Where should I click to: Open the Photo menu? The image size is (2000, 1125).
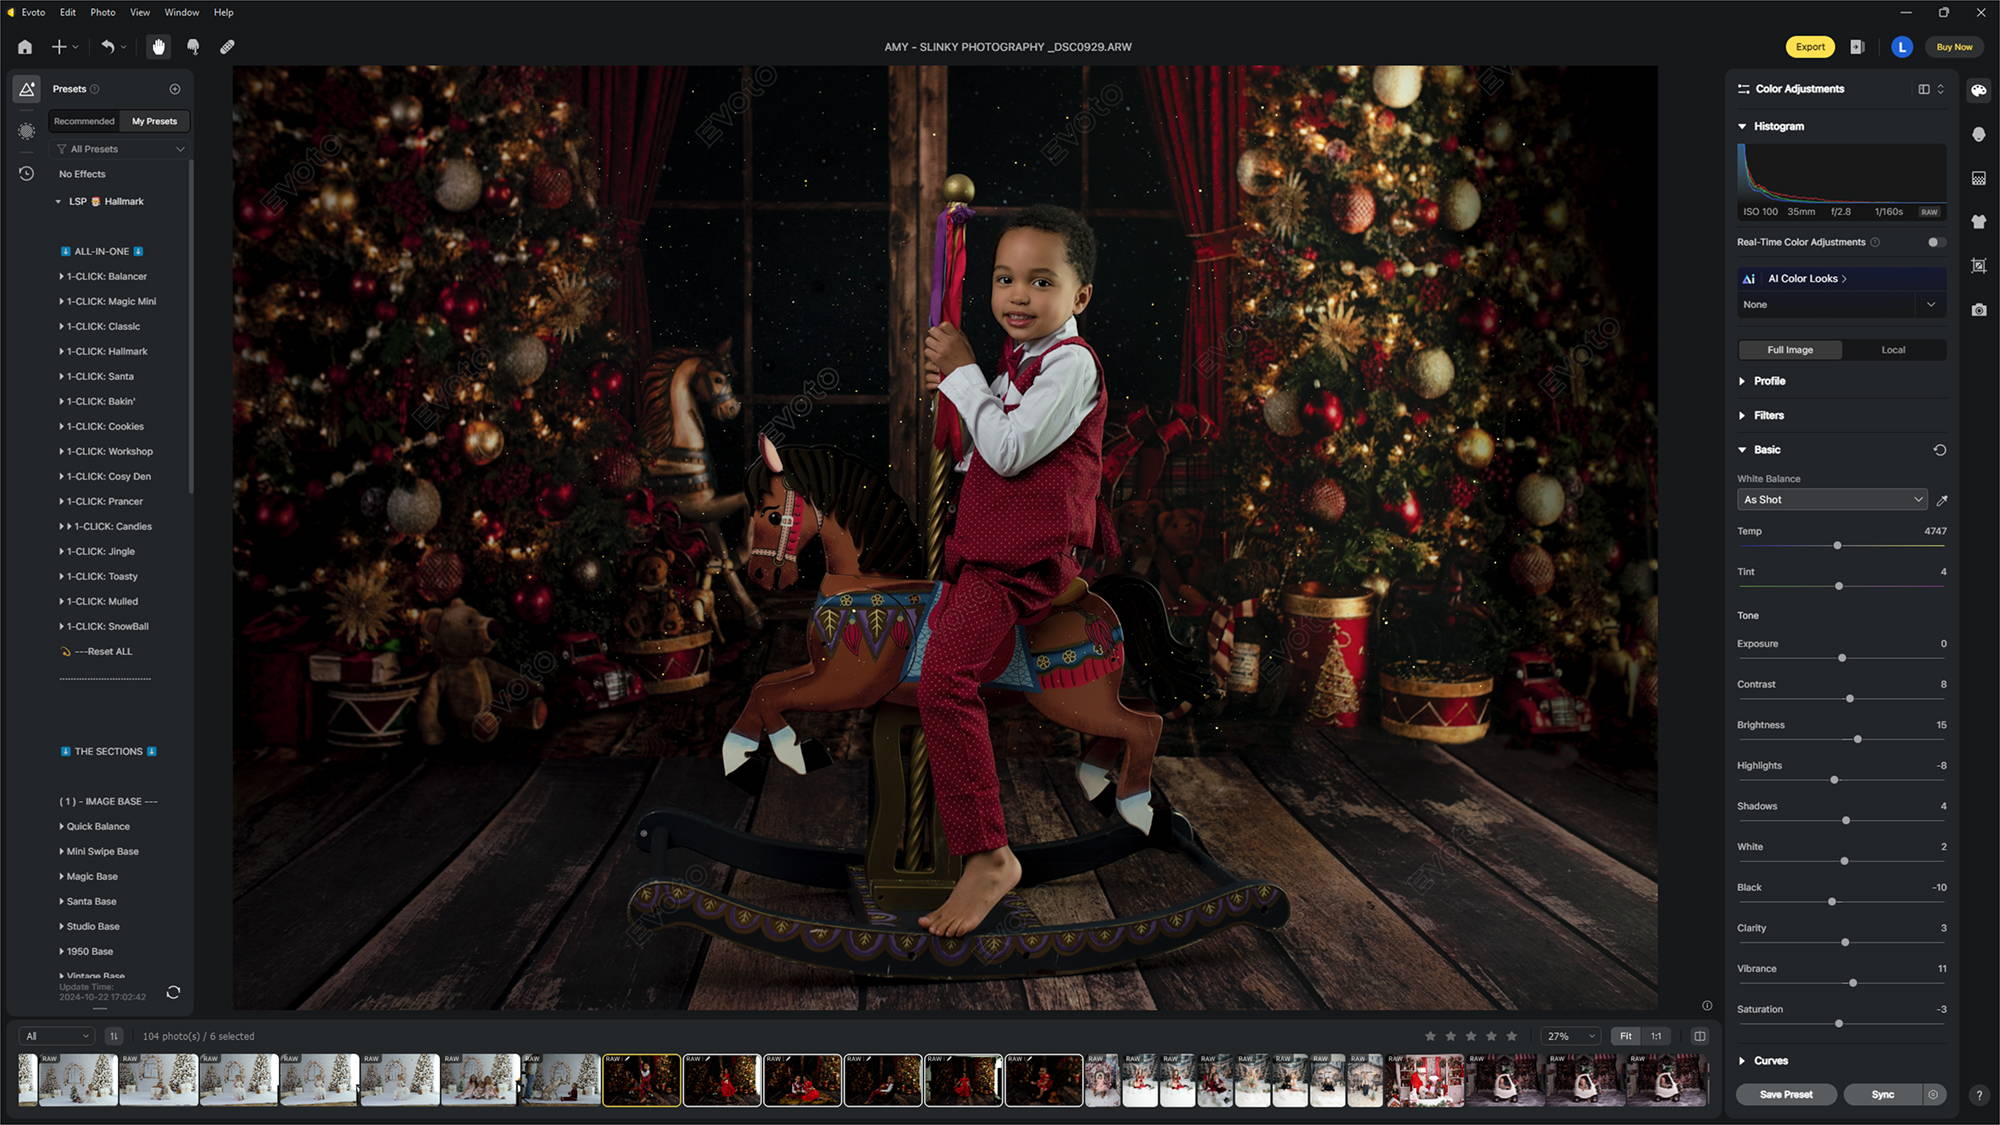point(102,12)
